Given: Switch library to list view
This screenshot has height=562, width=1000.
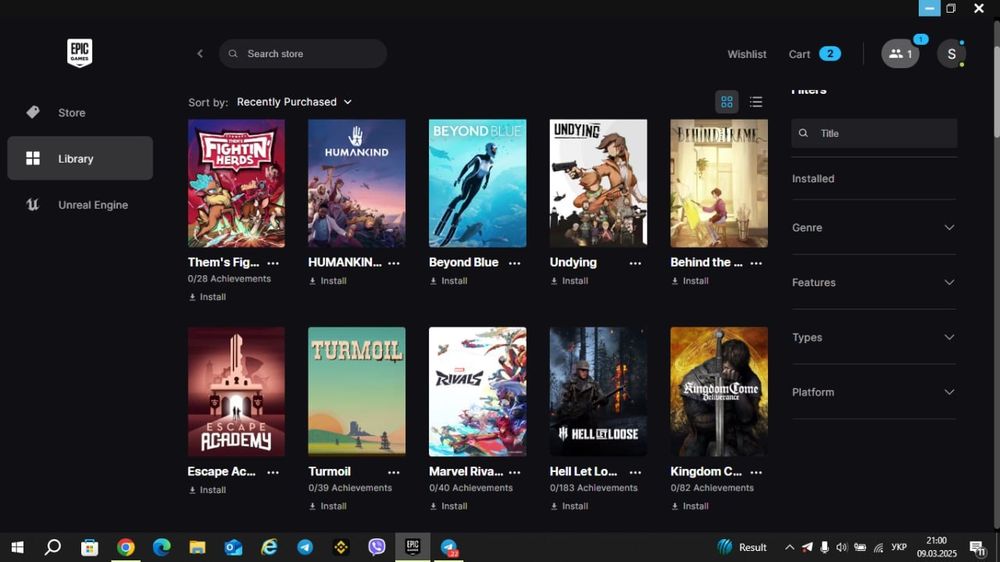Looking at the screenshot, I should [x=756, y=102].
